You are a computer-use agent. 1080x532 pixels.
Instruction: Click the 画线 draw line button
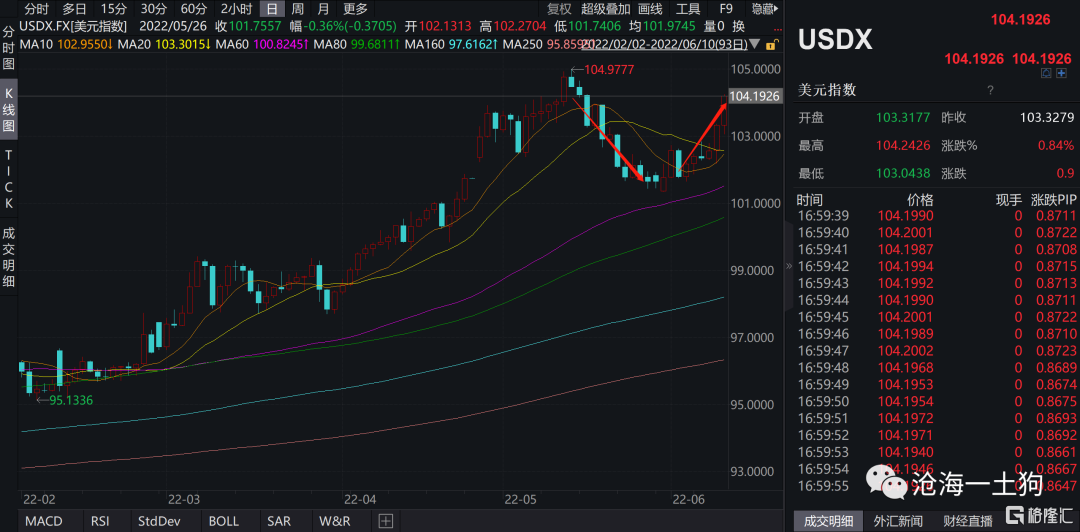[x=650, y=9]
